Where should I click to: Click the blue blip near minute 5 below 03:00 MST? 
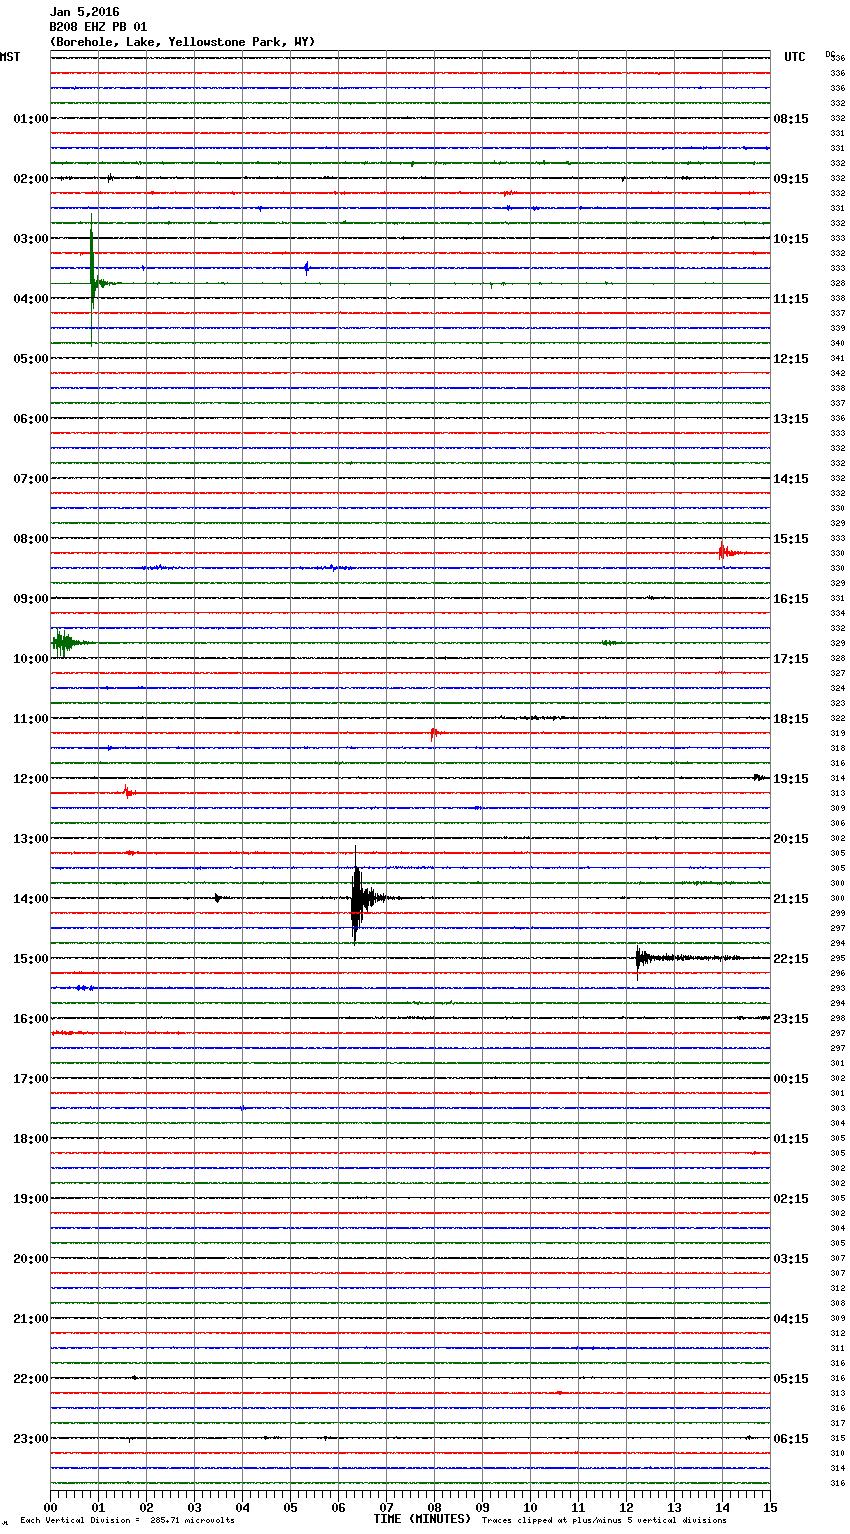tap(307, 268)
